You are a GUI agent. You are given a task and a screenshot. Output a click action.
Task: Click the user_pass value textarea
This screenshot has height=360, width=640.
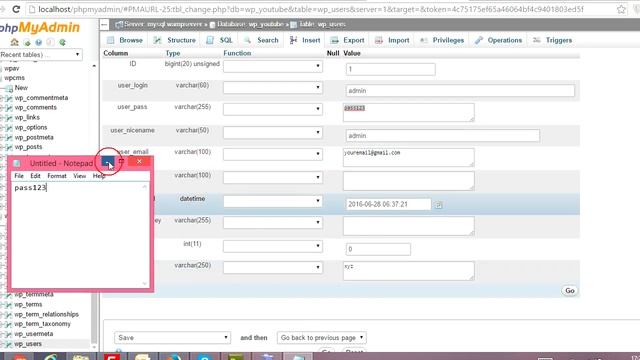point(409,112)
